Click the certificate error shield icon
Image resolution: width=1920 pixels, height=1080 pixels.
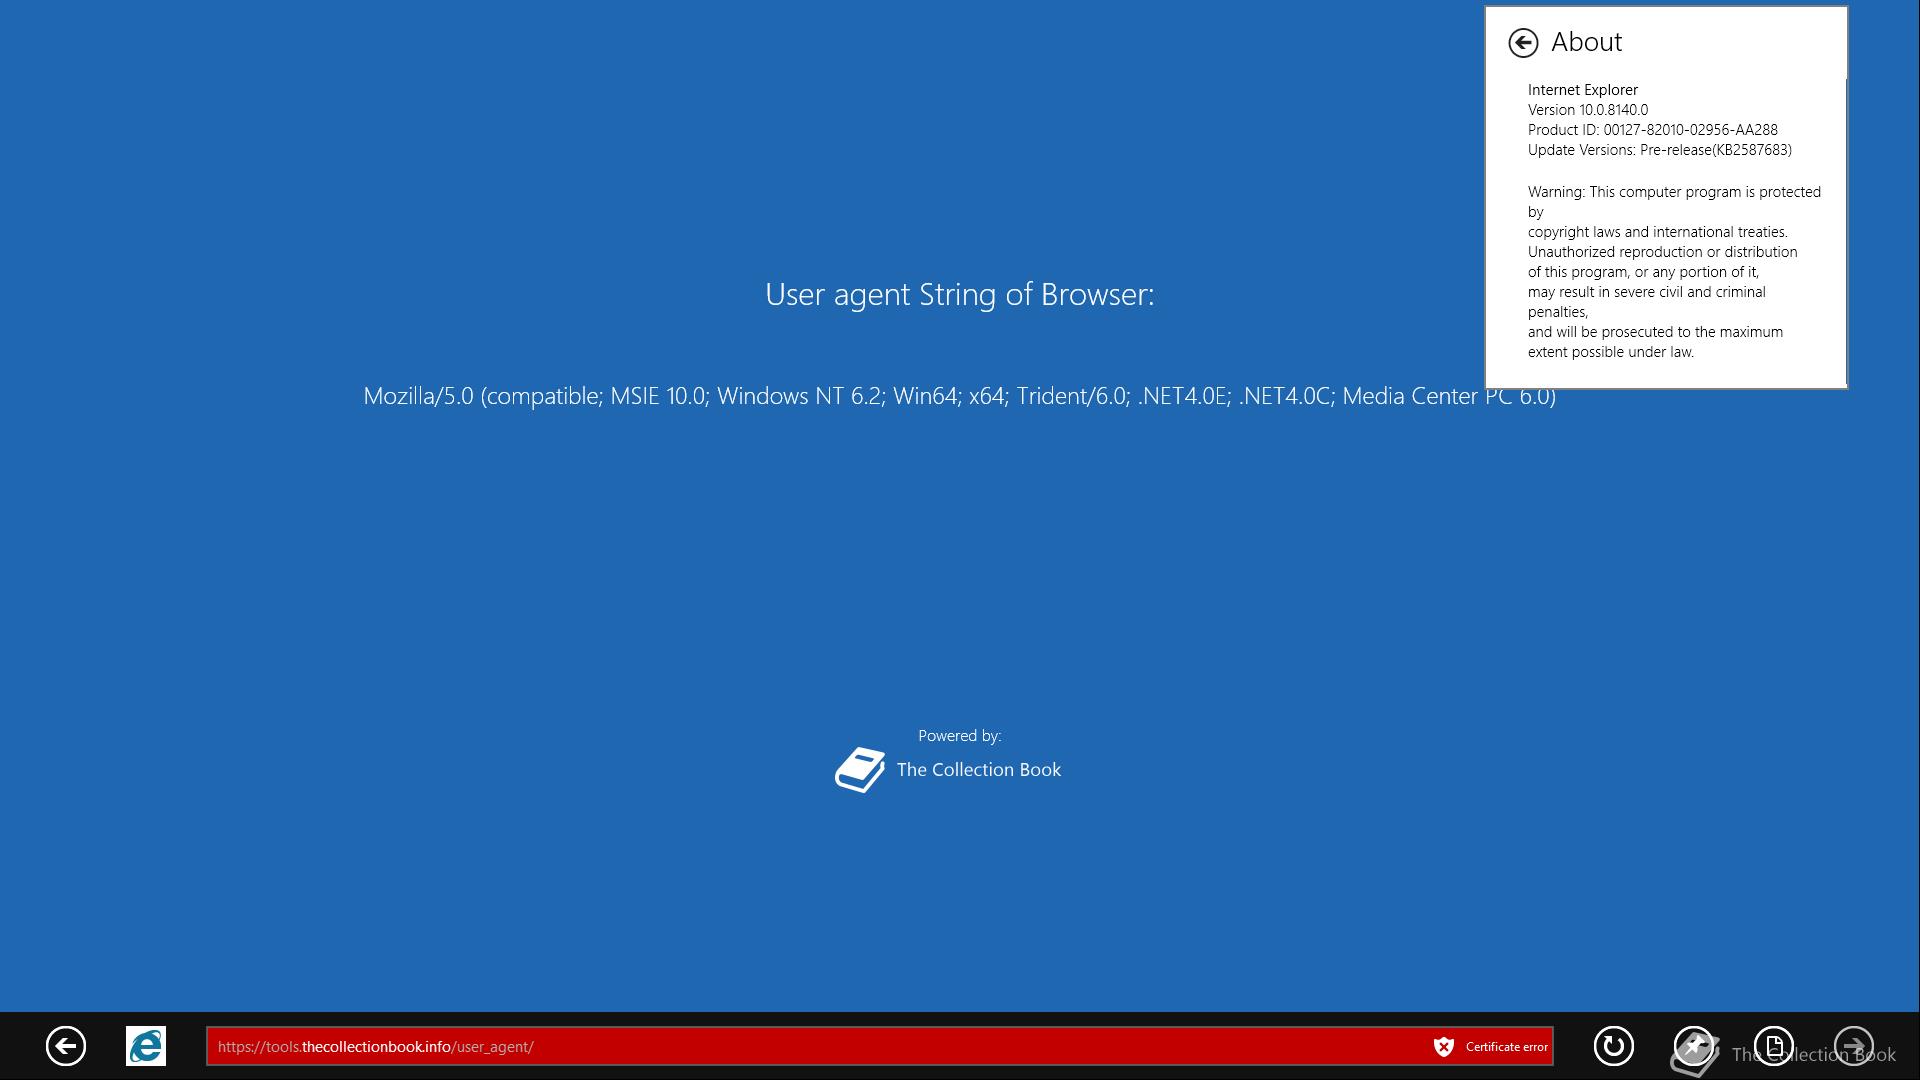point(1443,1046)
